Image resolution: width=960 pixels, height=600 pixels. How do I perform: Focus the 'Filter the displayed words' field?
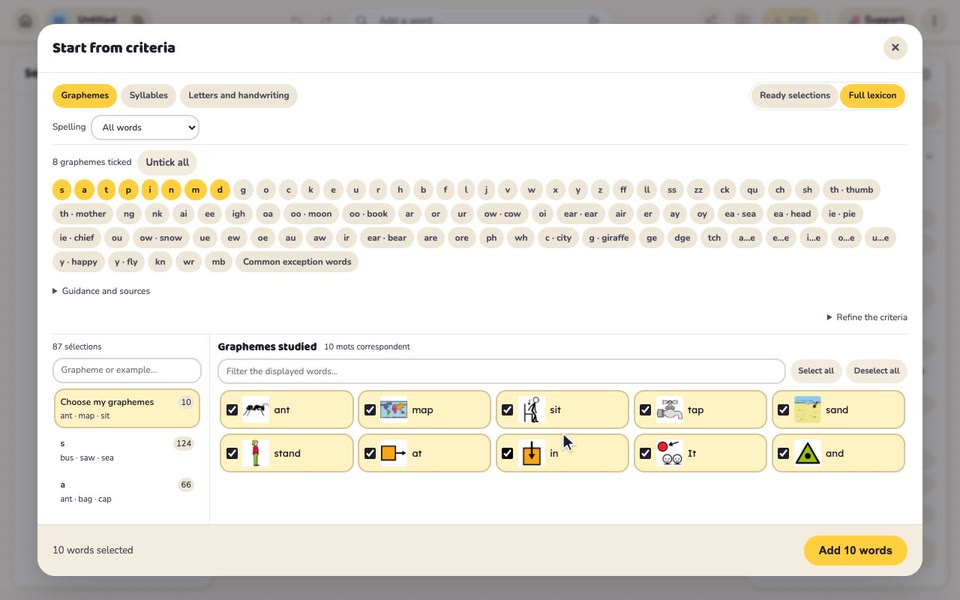pyautogui.click(x=501, y=371)
